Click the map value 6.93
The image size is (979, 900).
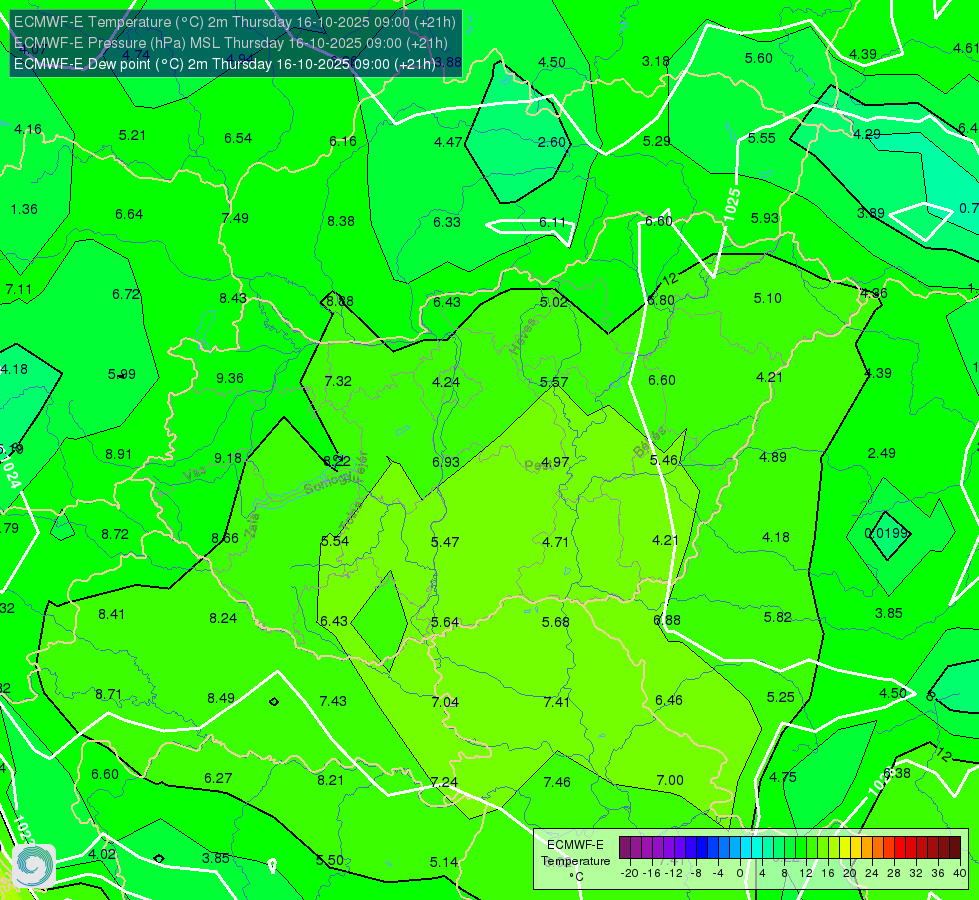click(446, 462)
